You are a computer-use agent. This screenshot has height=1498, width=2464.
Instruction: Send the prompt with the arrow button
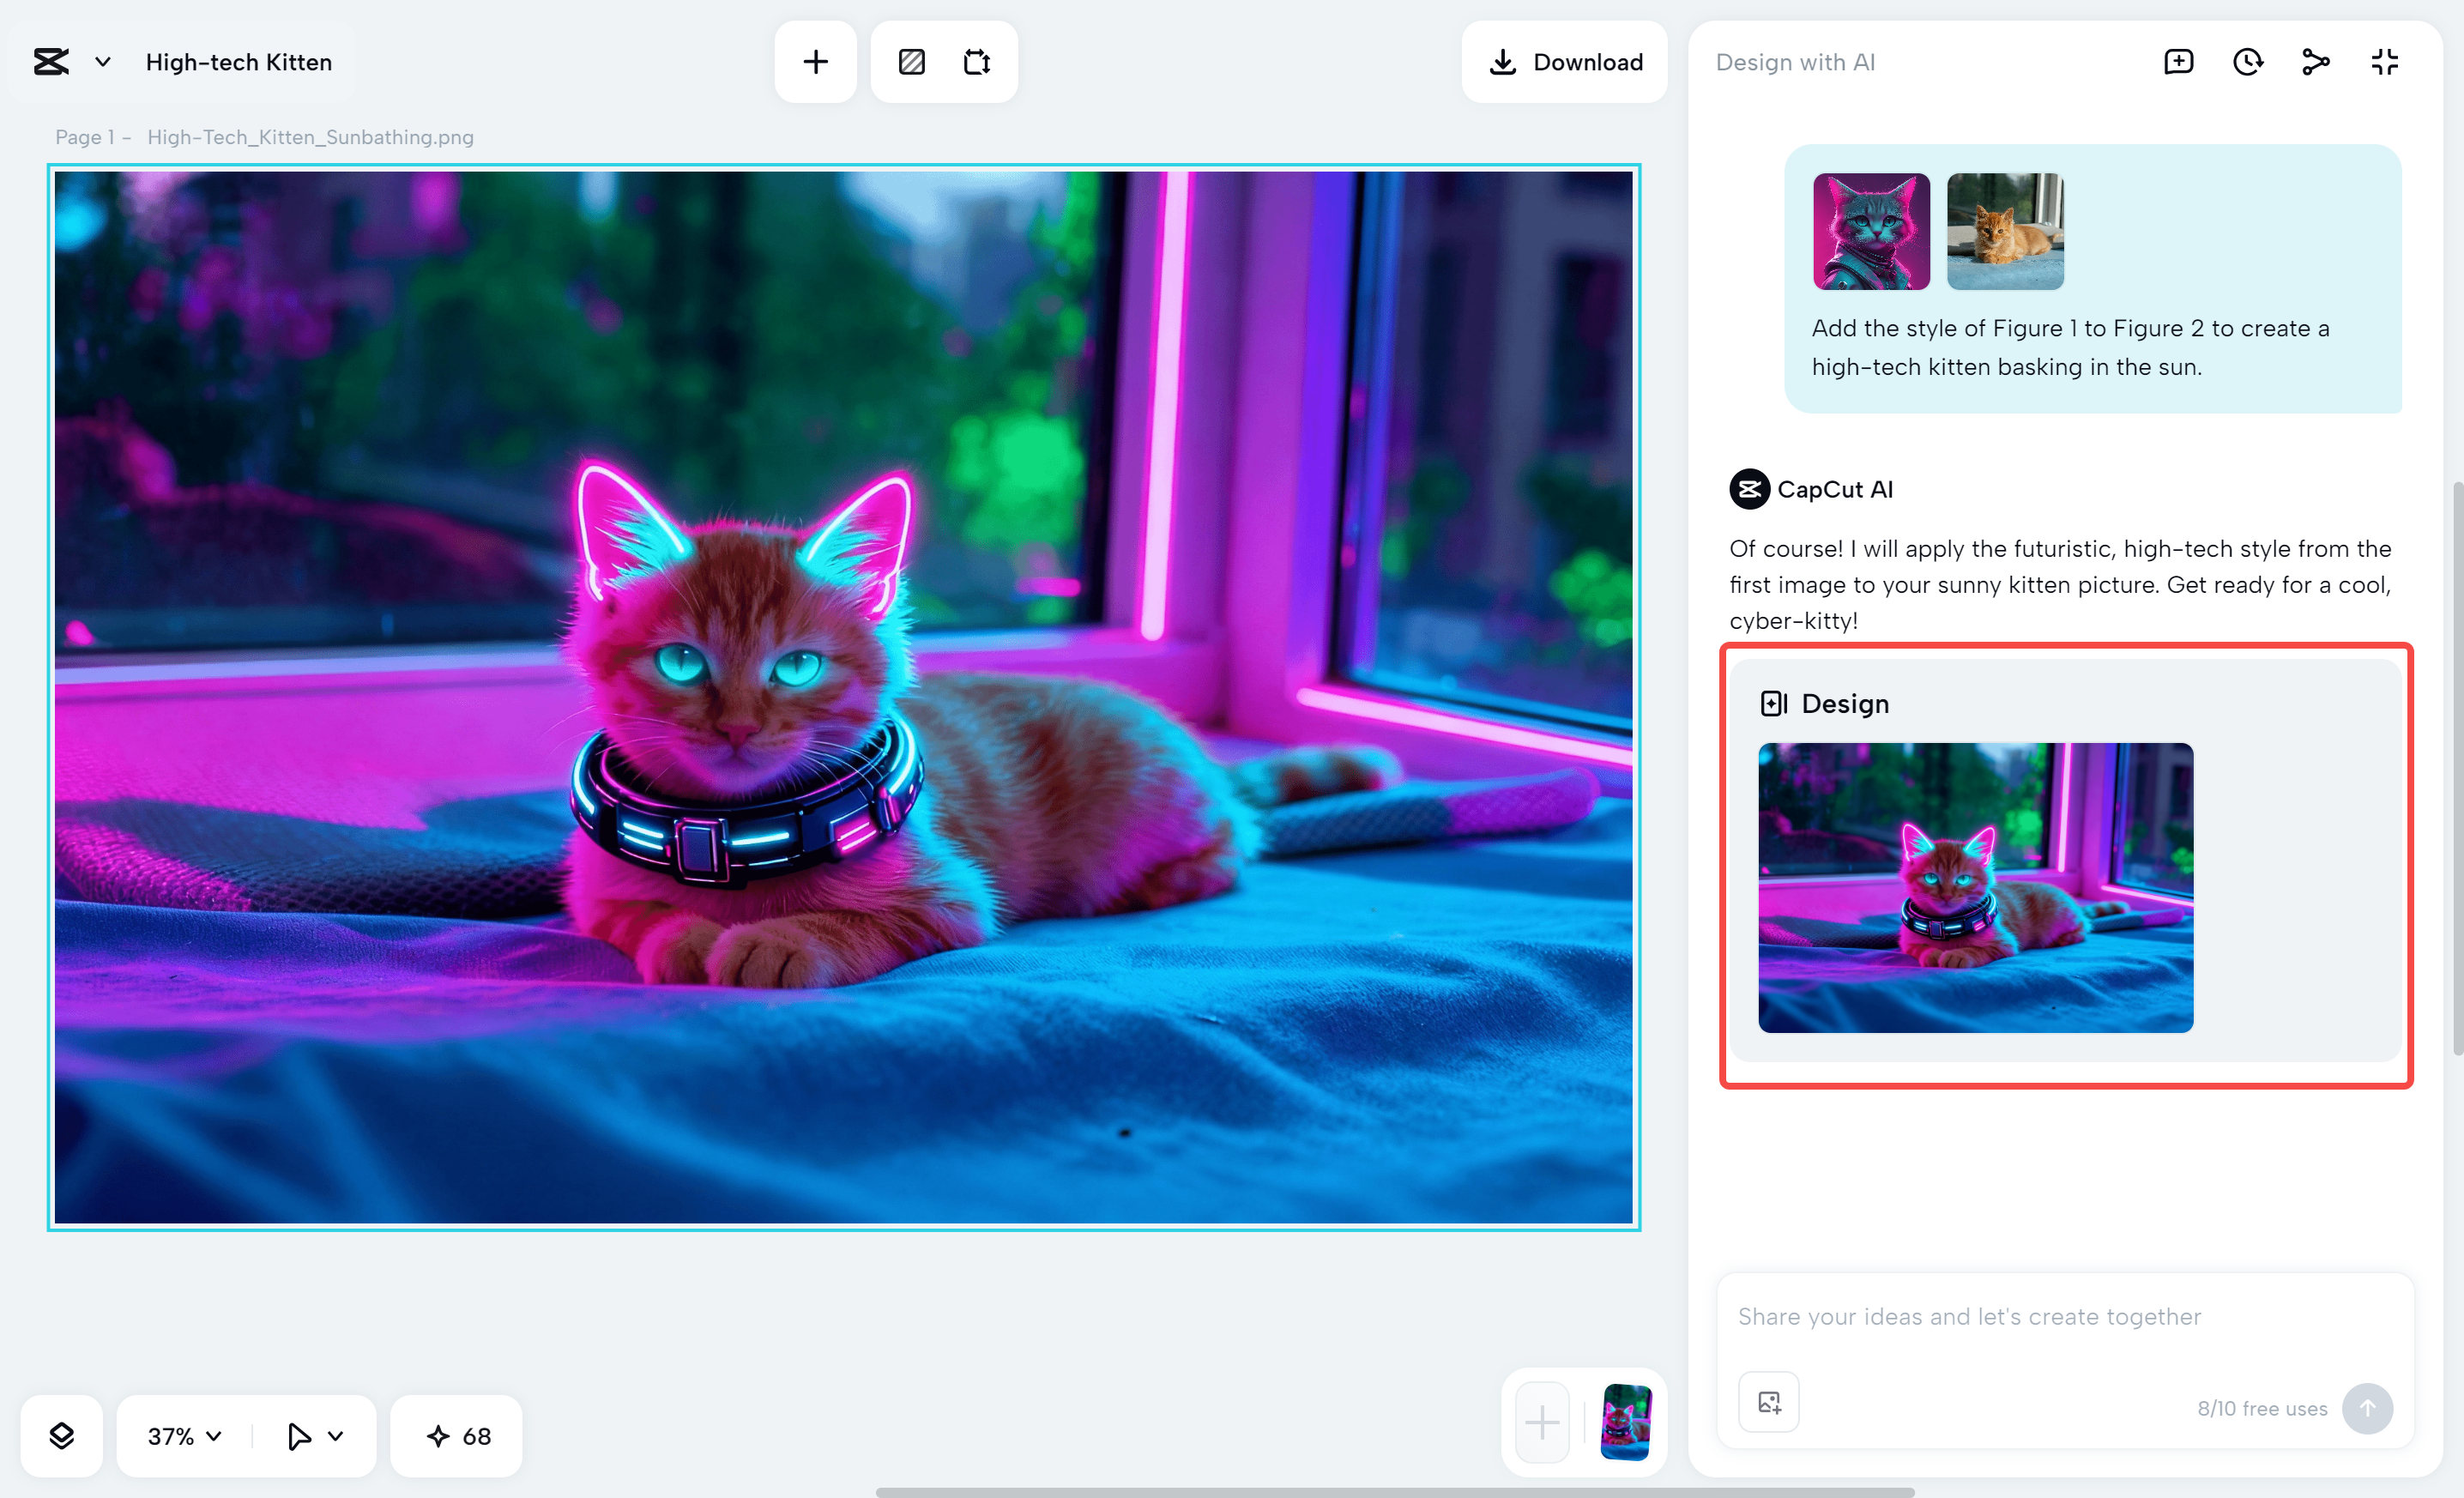[x=2367, y=1408]
